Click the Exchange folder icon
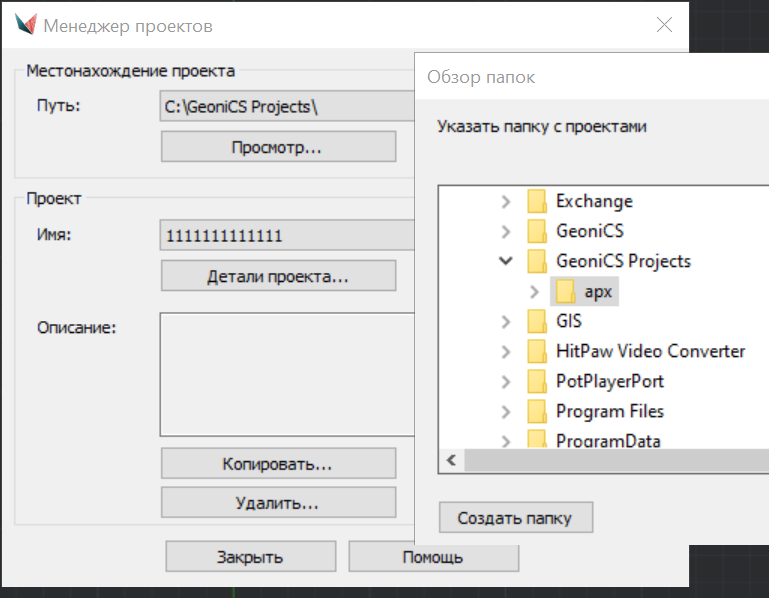769x598 pixels. click(537, 201)
